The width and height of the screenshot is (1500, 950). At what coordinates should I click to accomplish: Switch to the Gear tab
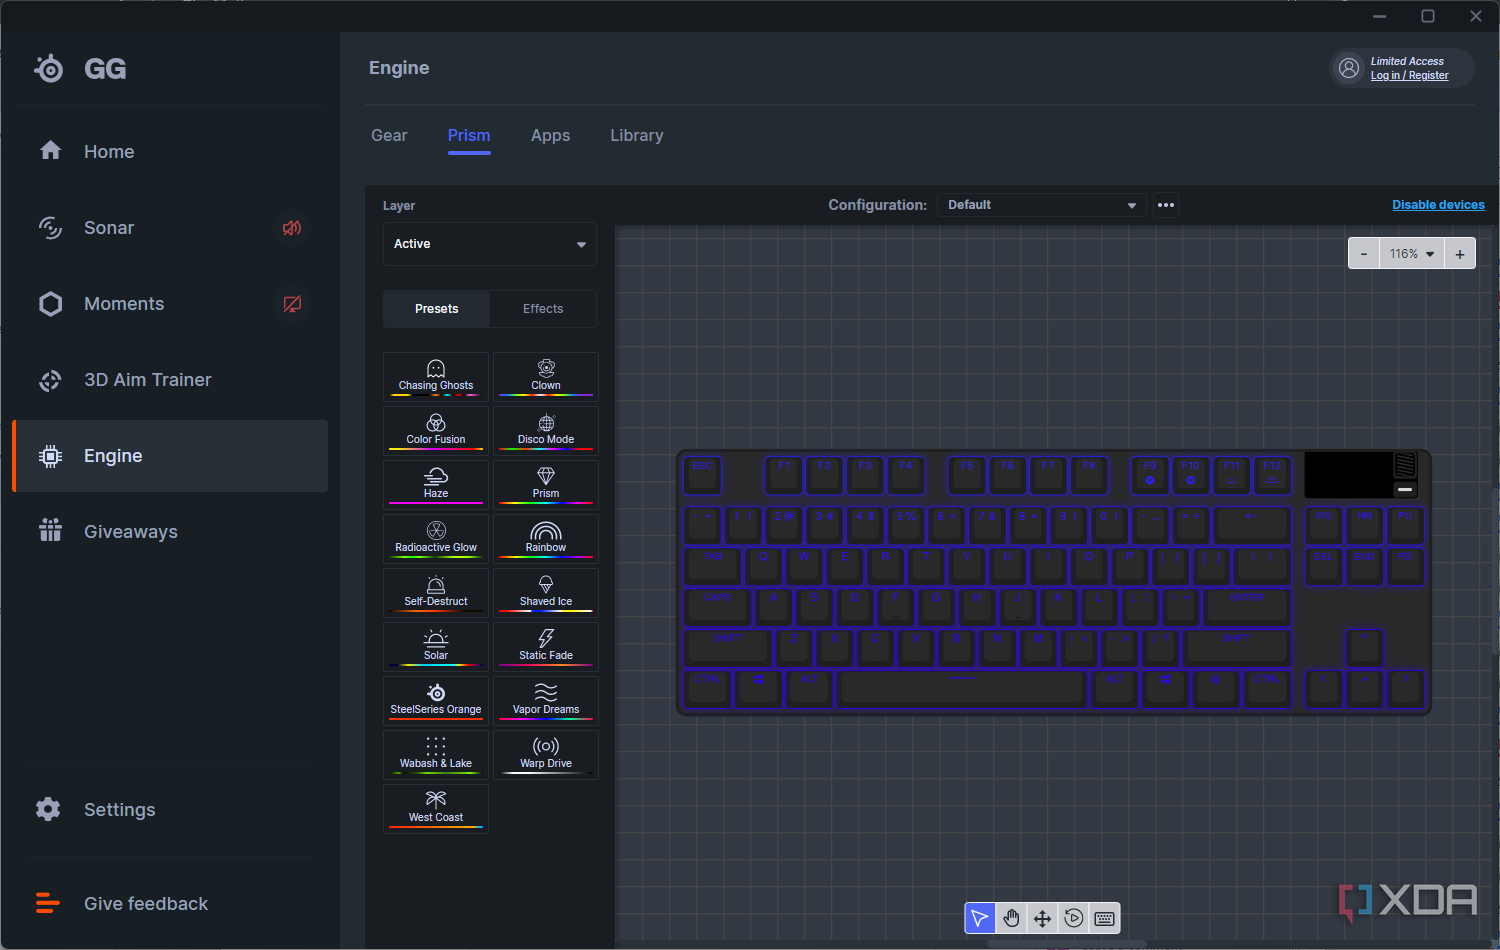389,135
